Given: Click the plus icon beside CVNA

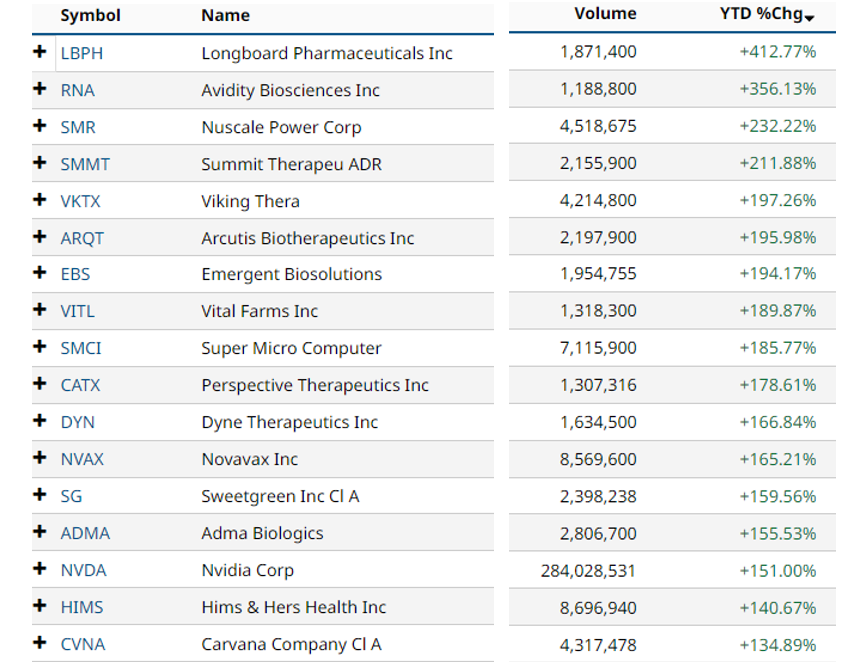Looking at the screenshot, I should [40, 643].
